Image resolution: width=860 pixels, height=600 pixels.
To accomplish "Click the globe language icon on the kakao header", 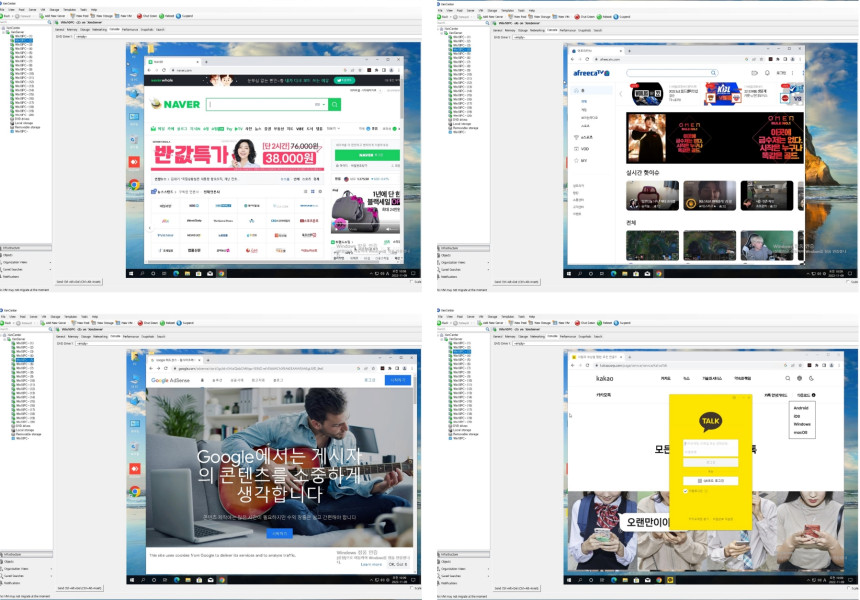I will [x=800, y=378].
